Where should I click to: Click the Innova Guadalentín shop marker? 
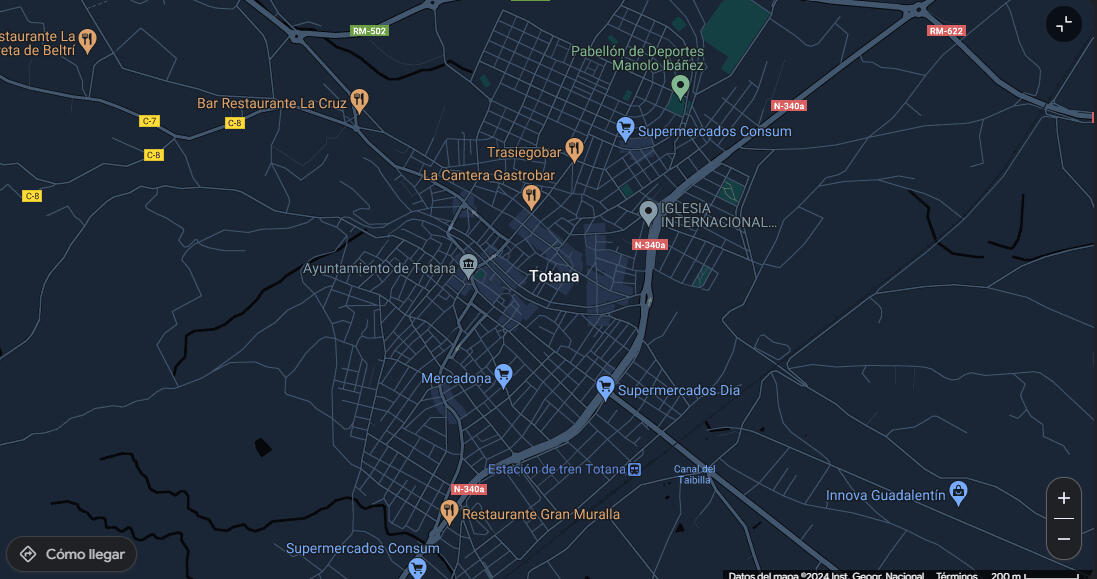coord(958,492)
